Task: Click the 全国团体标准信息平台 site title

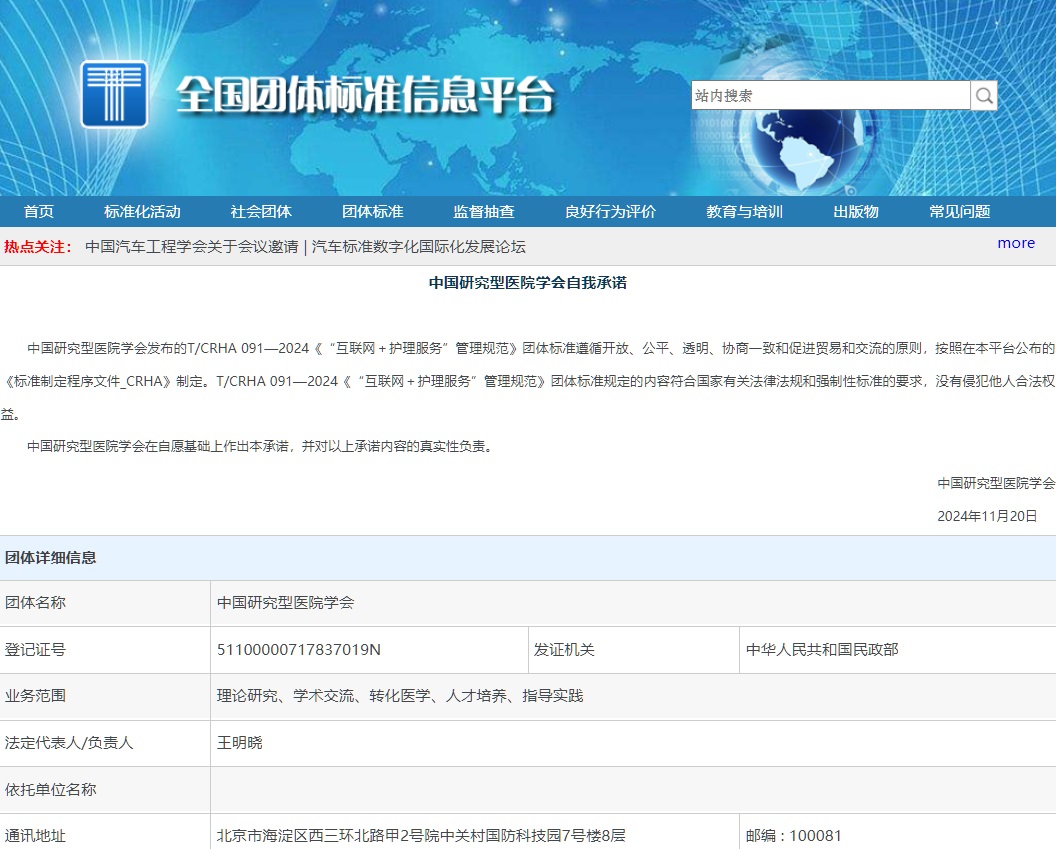Action: coord(365,94)
